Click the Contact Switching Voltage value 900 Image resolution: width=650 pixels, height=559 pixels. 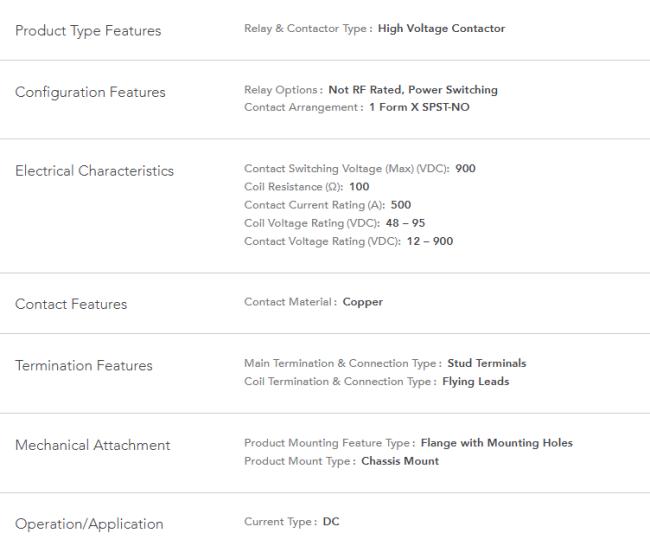point(465,169)
